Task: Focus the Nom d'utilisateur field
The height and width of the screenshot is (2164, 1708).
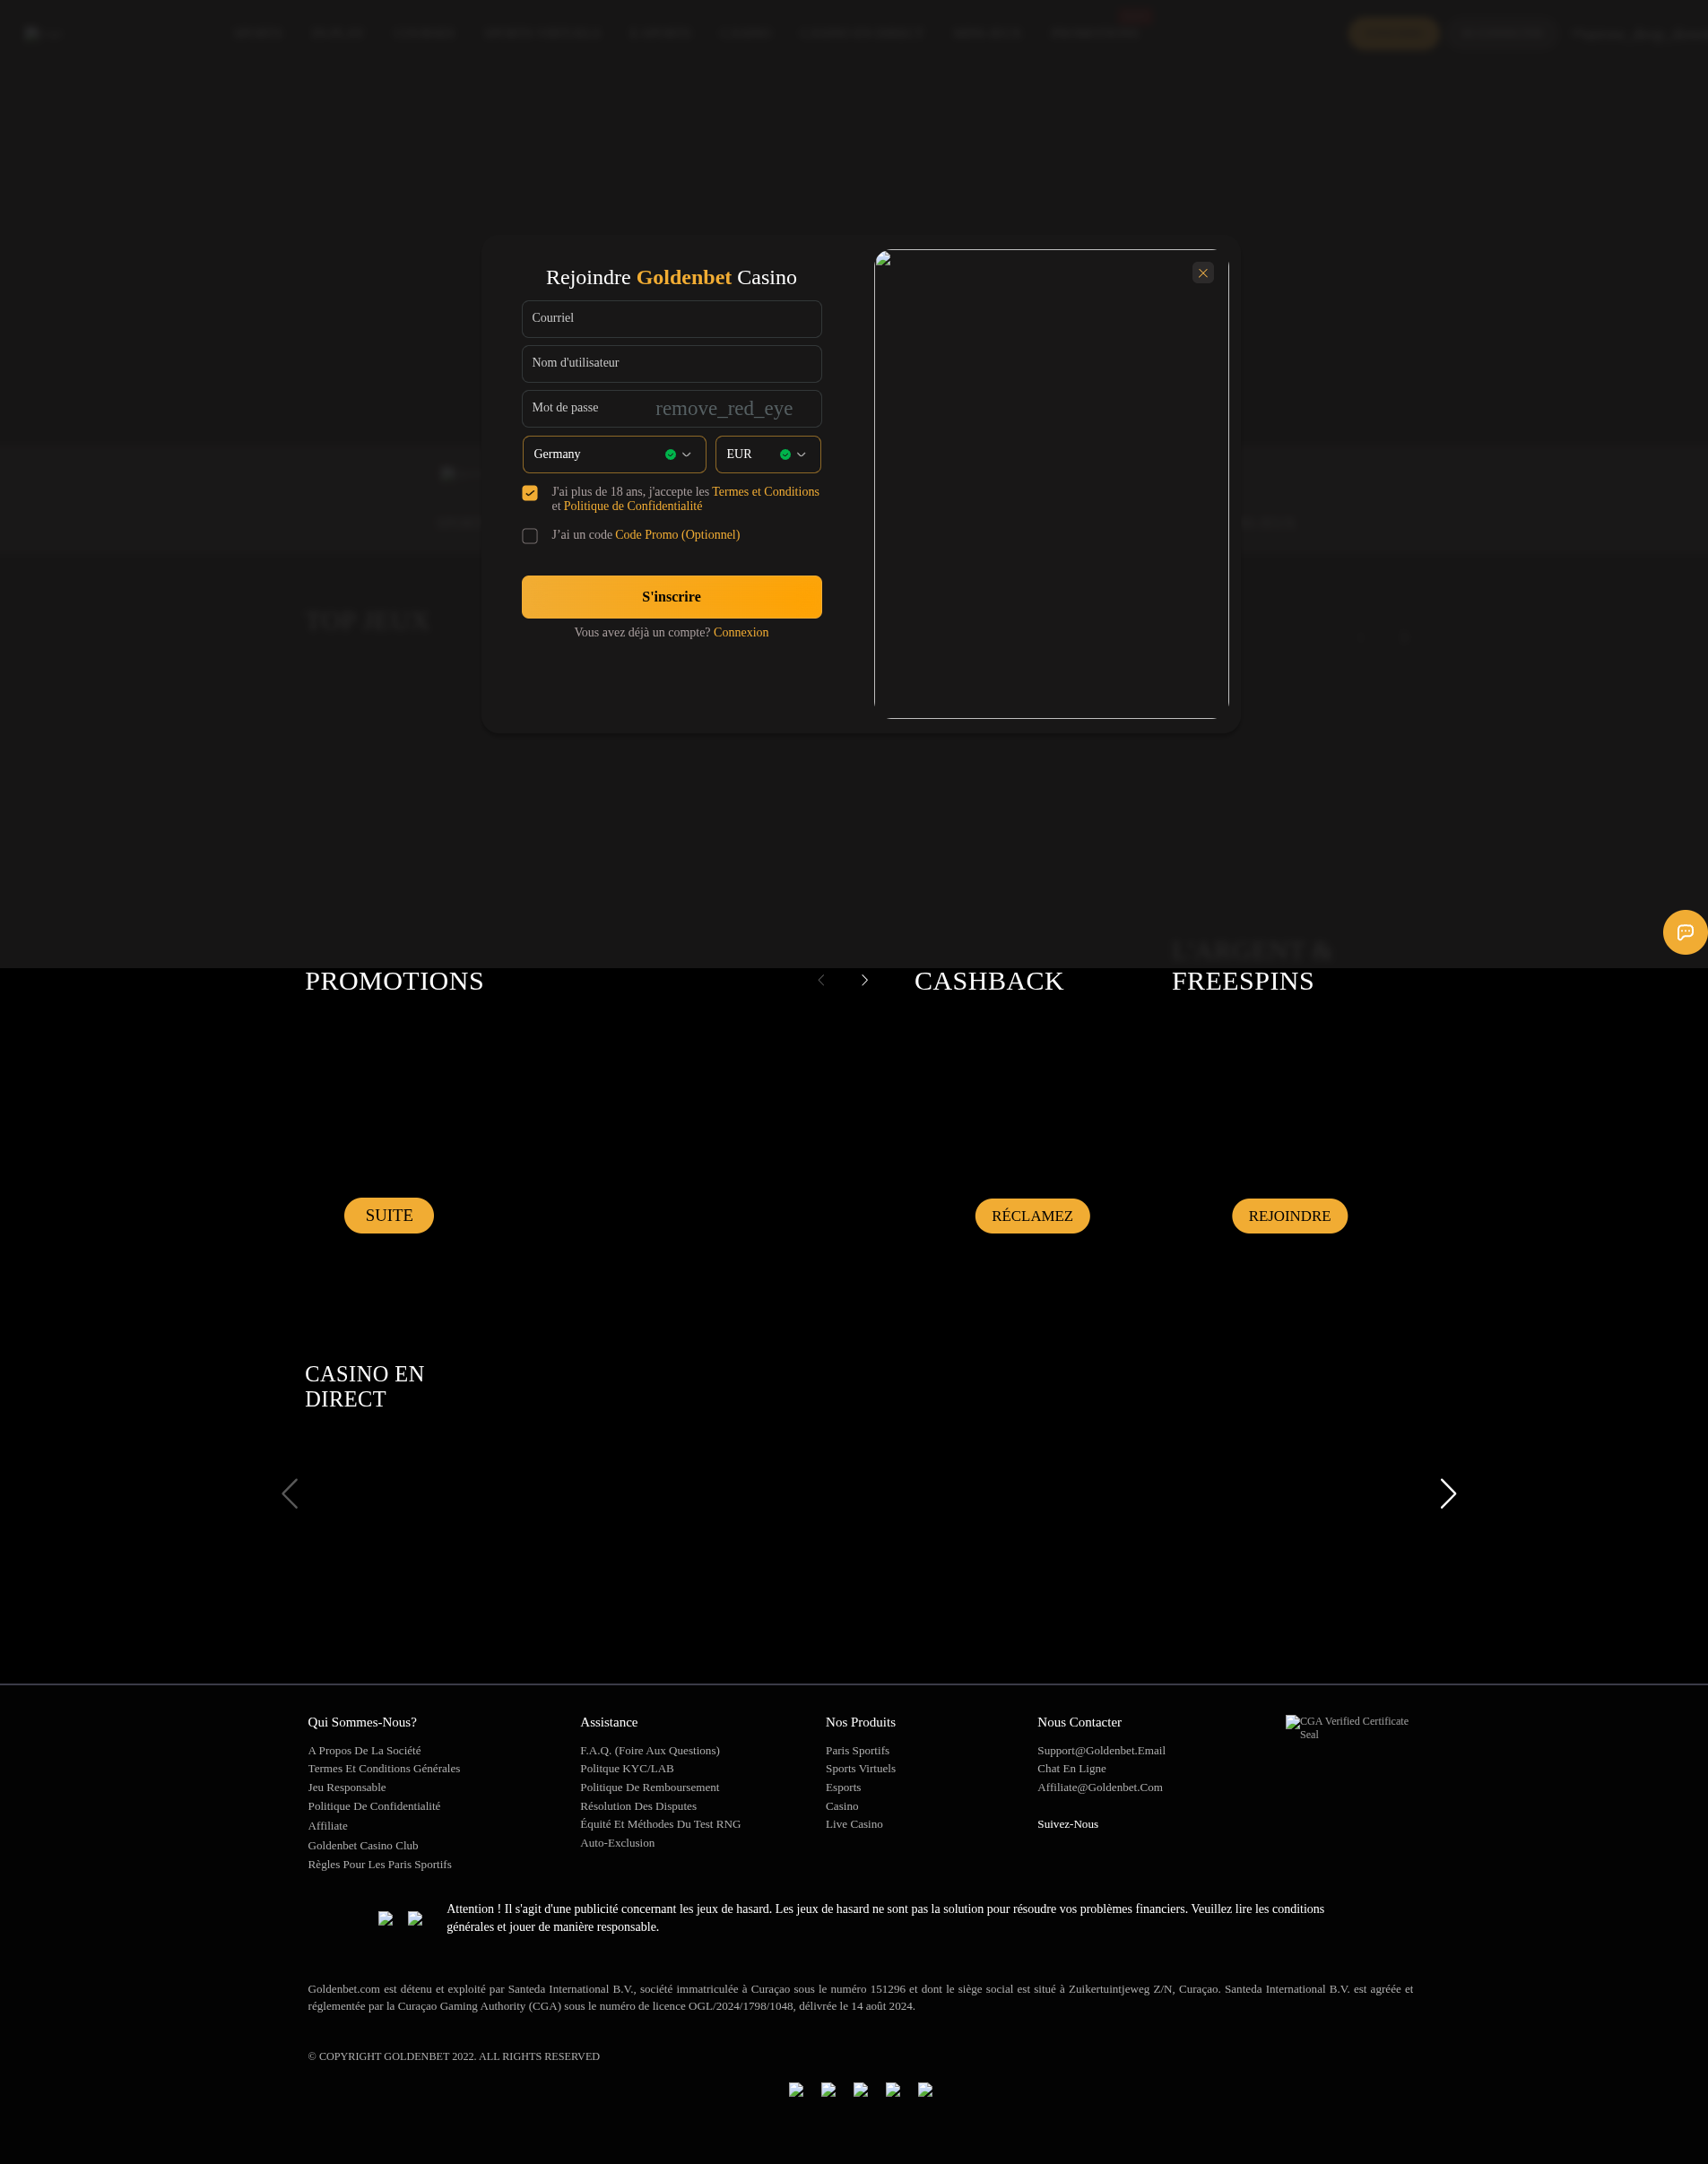Action: tap(672, 364)
